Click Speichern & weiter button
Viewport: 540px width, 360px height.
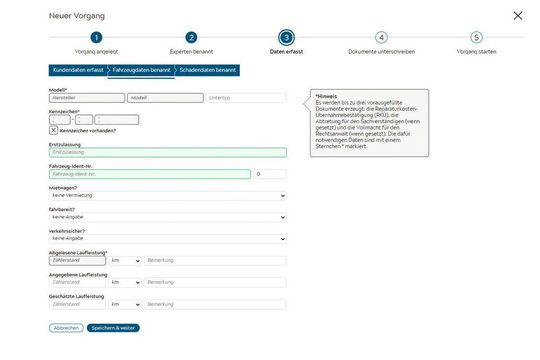click(113, 328)
